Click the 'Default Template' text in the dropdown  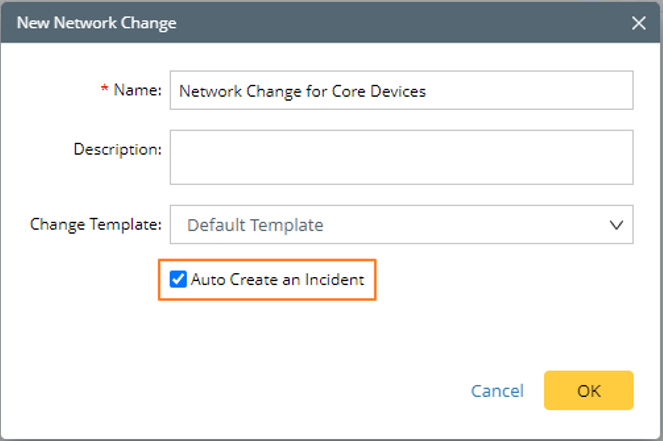[x=255, y=225]
